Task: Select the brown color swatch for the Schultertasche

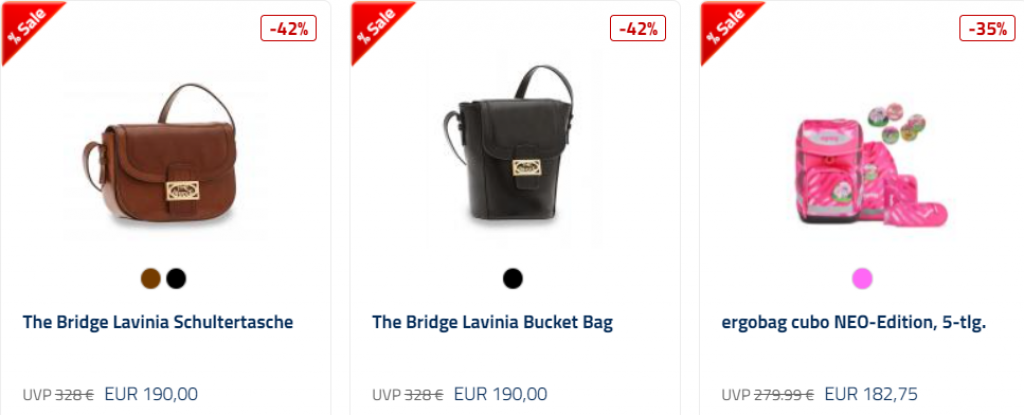Action: [x=151, y=279]
